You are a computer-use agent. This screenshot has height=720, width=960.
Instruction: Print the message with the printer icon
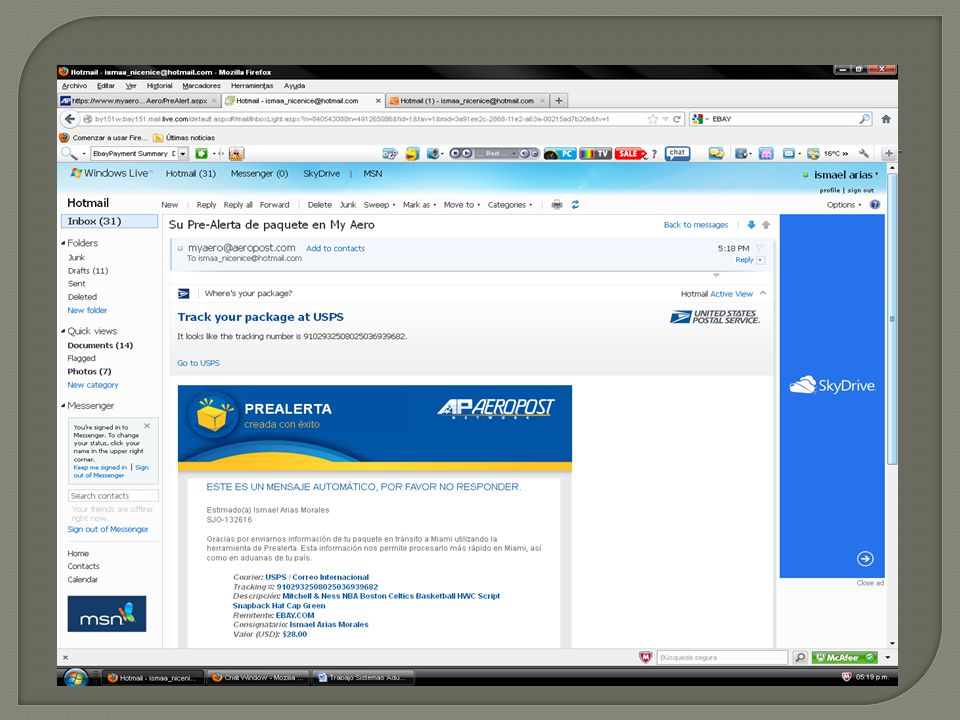(557, 204)
